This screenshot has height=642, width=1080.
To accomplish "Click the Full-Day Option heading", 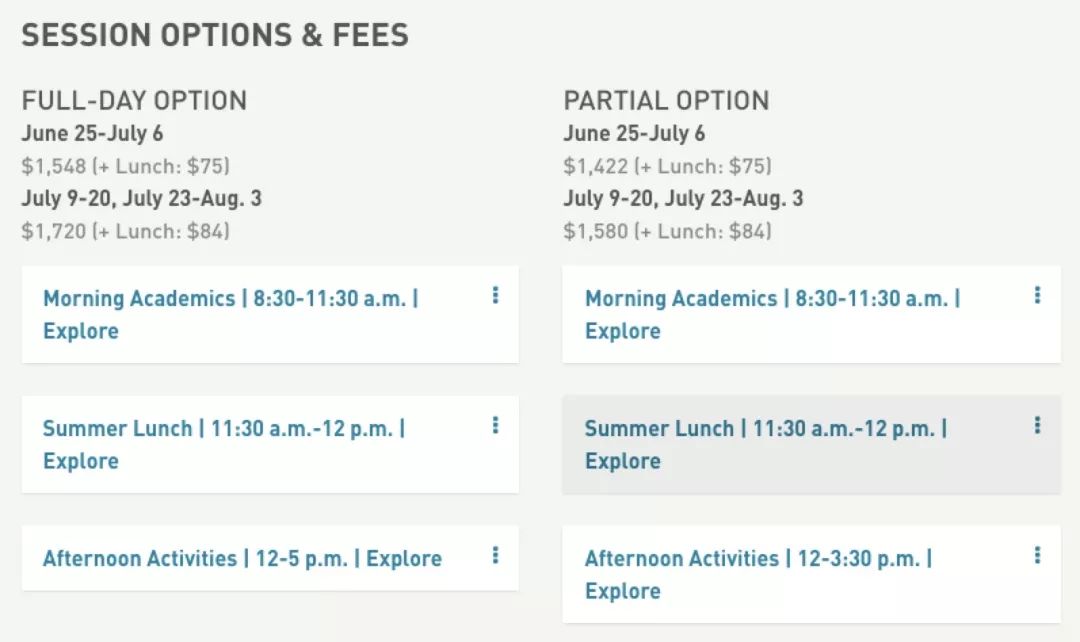I will click(x=134, y=100).
